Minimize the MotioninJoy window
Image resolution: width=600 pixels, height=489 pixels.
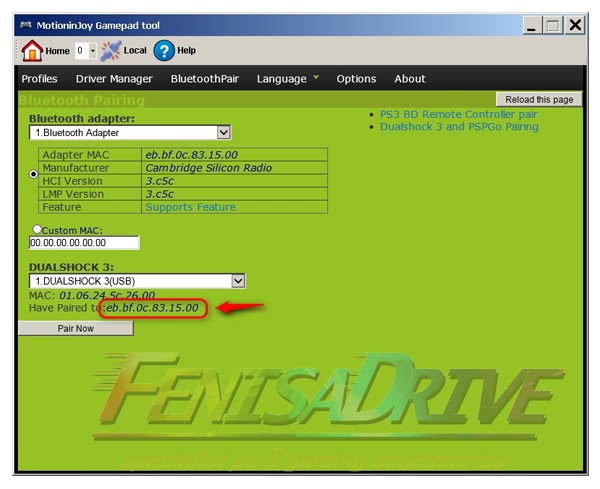532,26
